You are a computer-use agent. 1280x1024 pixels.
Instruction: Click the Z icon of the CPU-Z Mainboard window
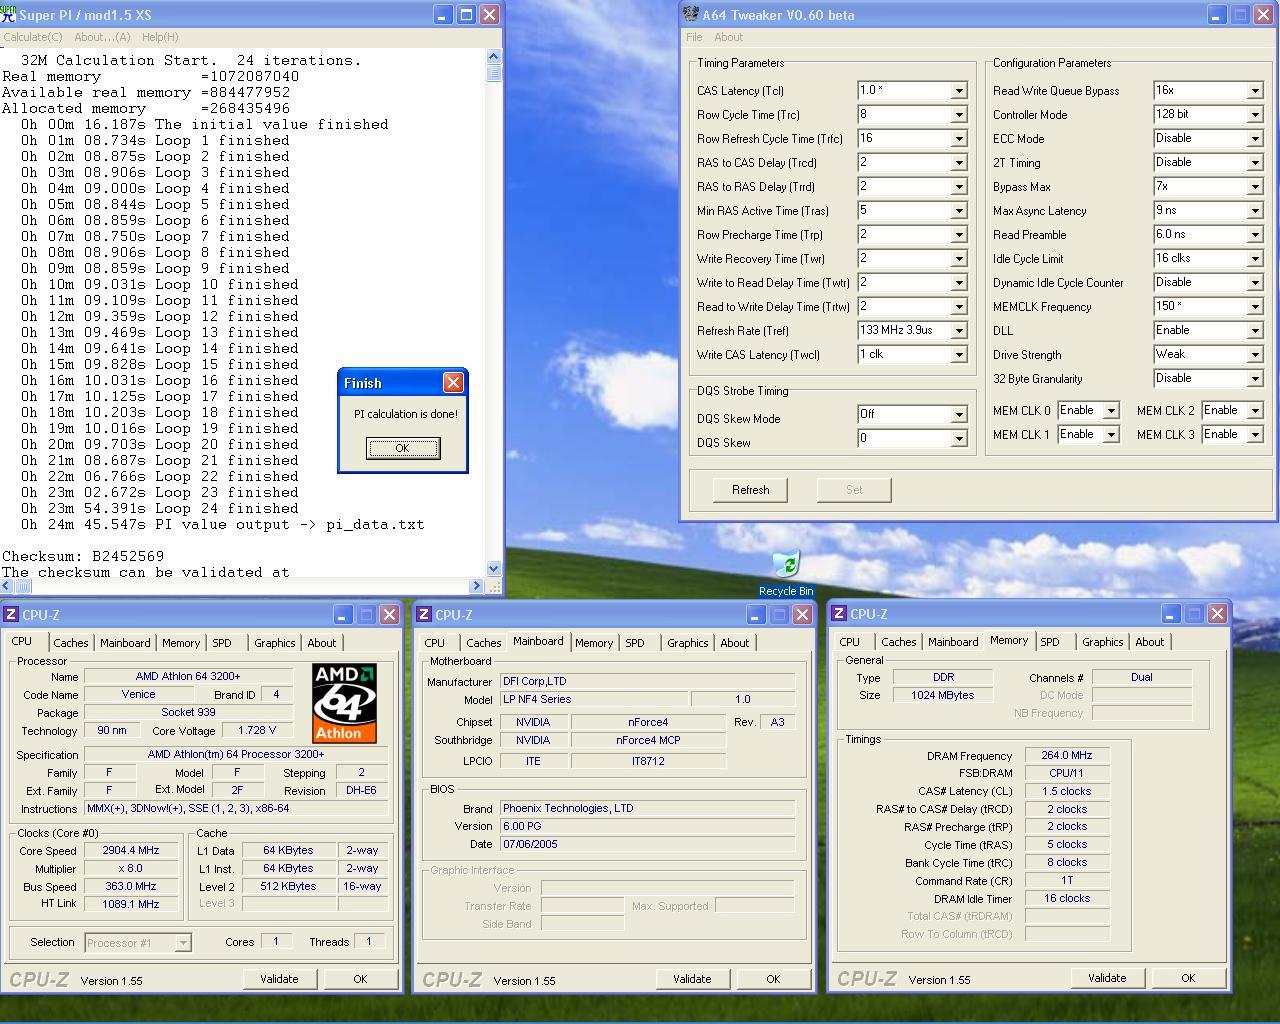coord(424,614)
